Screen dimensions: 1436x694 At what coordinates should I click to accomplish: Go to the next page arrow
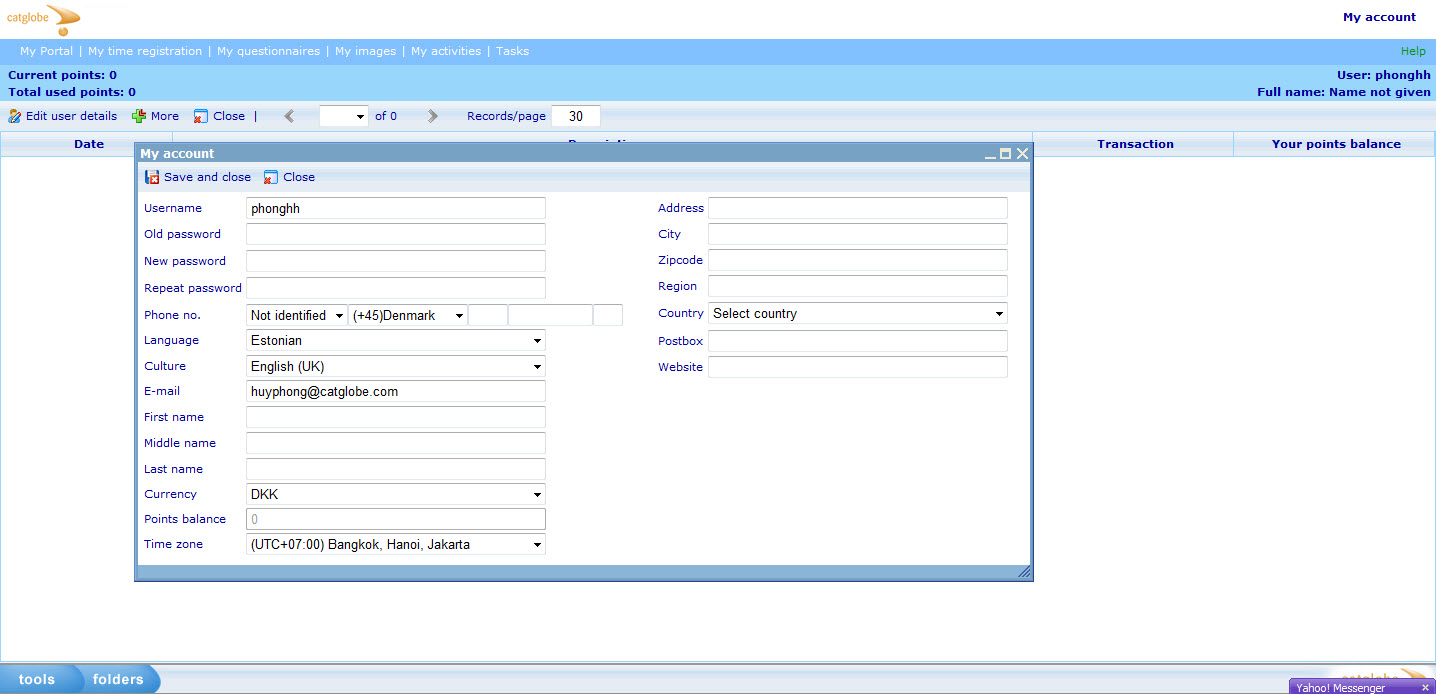433,116
